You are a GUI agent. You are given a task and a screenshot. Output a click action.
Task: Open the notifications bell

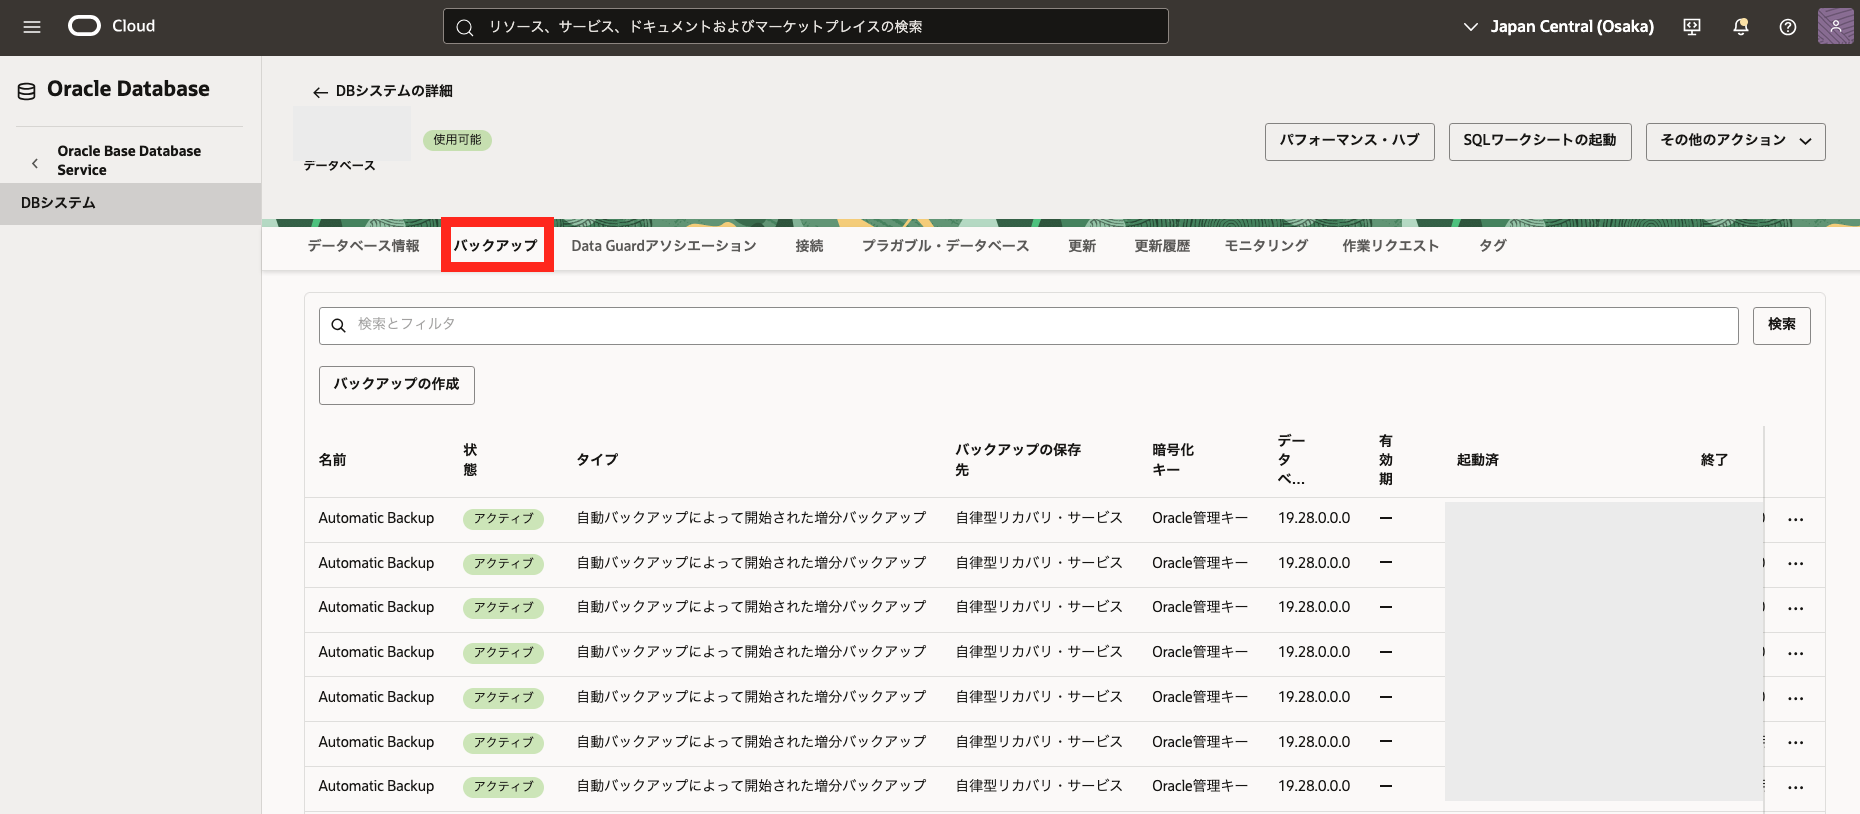(x=1740, y=27)
